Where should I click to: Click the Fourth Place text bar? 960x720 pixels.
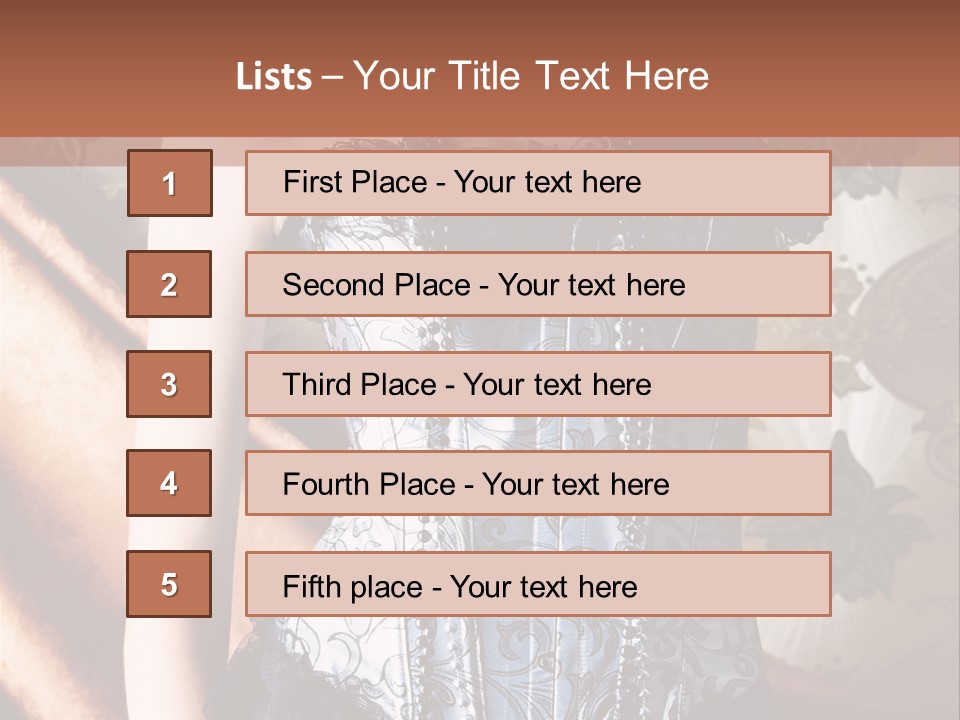coord(538,483)
